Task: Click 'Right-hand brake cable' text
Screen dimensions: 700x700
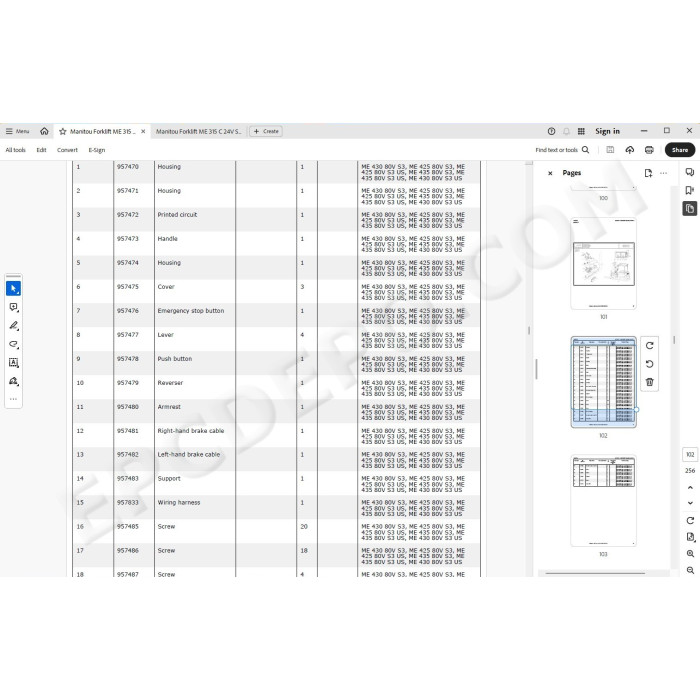Action: (x=191, y=431)
